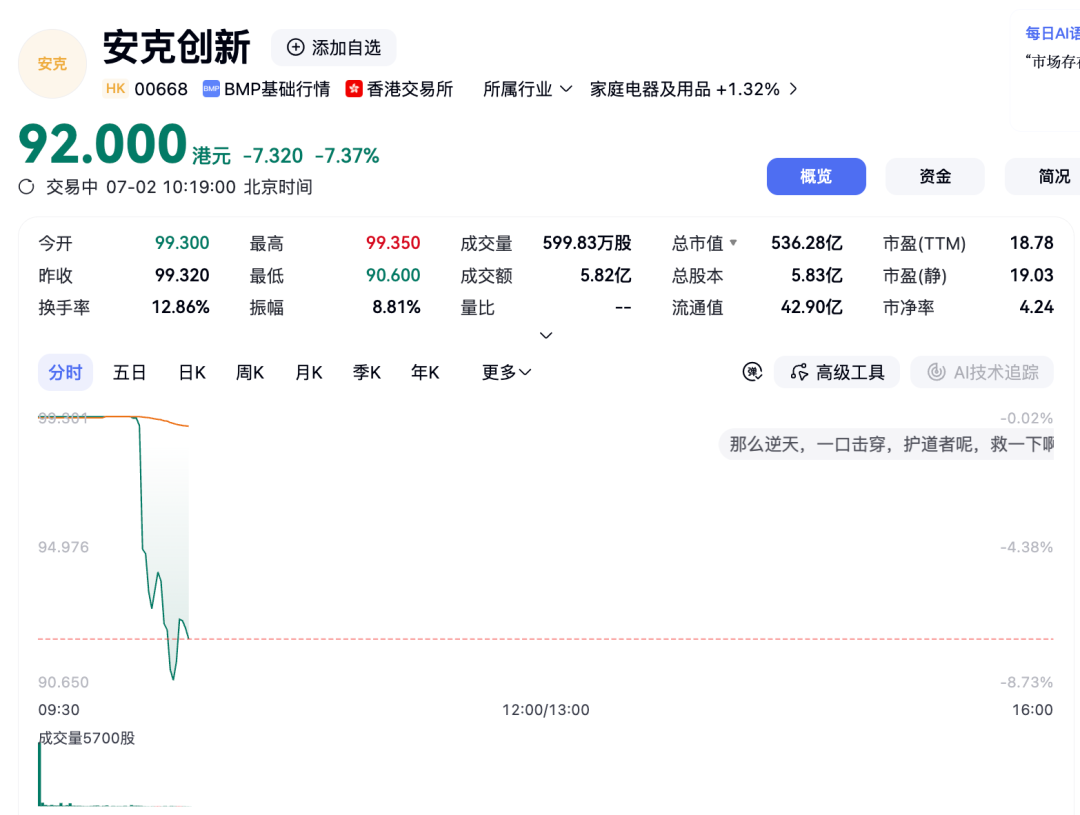Image resolution: width=1080 pixels, height=815 pixels.
Task: Click the 成交量 value 599.83万股
Action: click(587, 243)
